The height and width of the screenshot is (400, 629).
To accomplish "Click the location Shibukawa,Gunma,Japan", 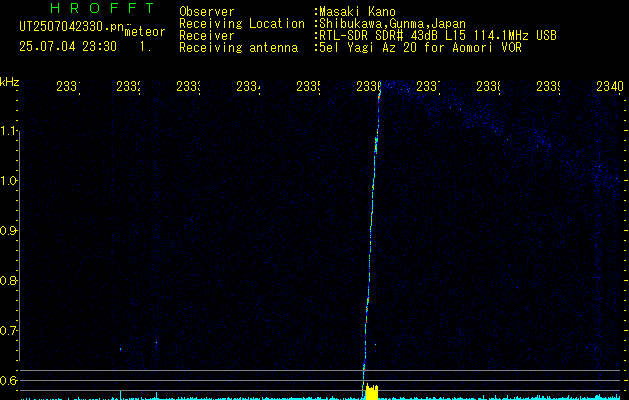I will tap(391, 24).
